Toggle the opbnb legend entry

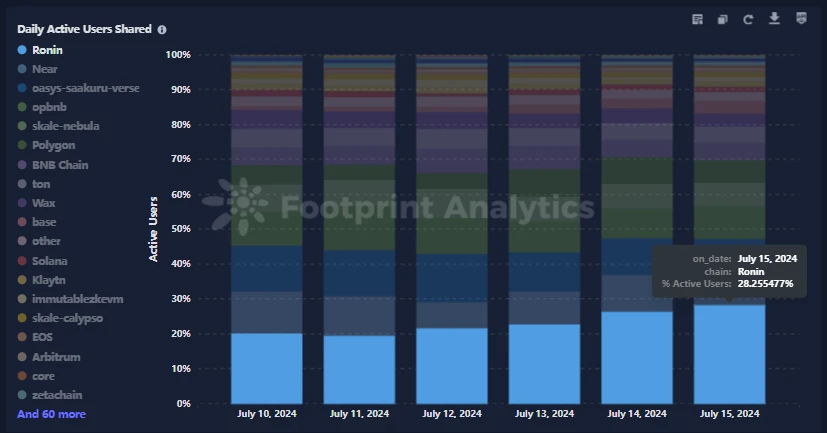click(x=42, y=107)
